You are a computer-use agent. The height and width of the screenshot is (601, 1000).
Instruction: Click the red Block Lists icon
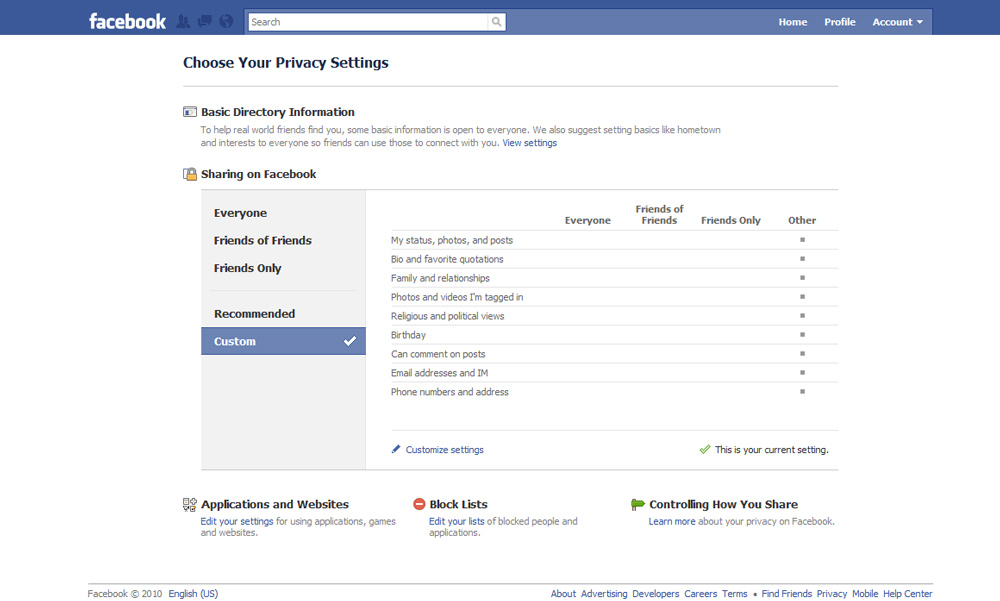[419, 504]
